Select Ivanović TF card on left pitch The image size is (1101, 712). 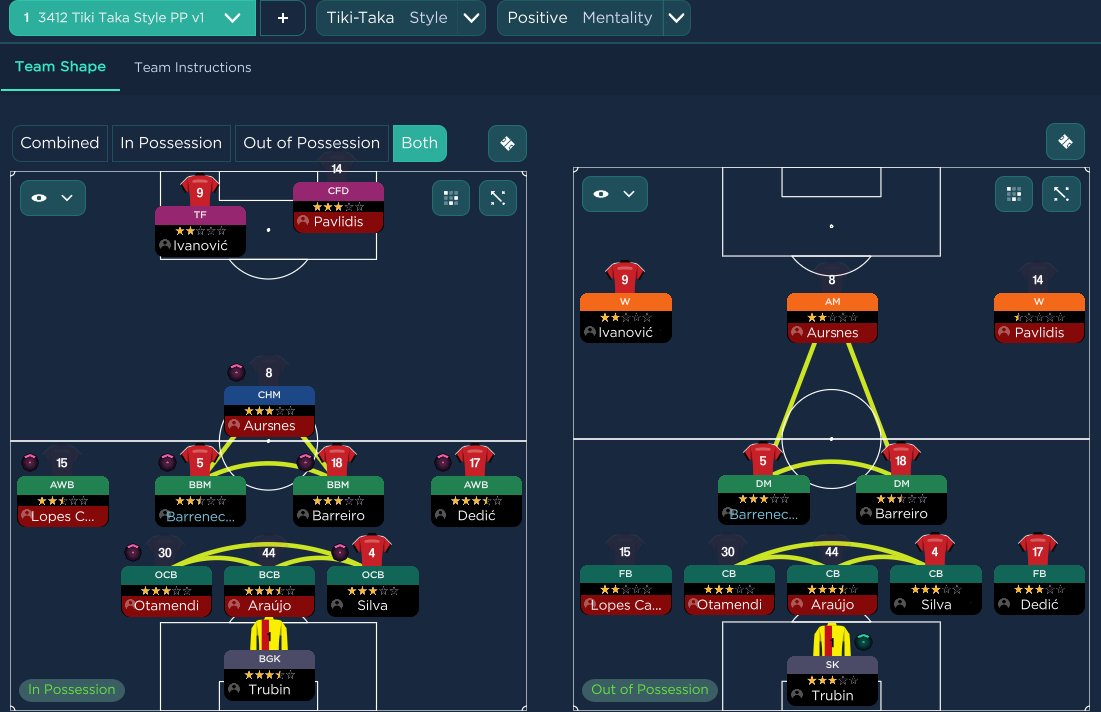(x=200, y=230)
